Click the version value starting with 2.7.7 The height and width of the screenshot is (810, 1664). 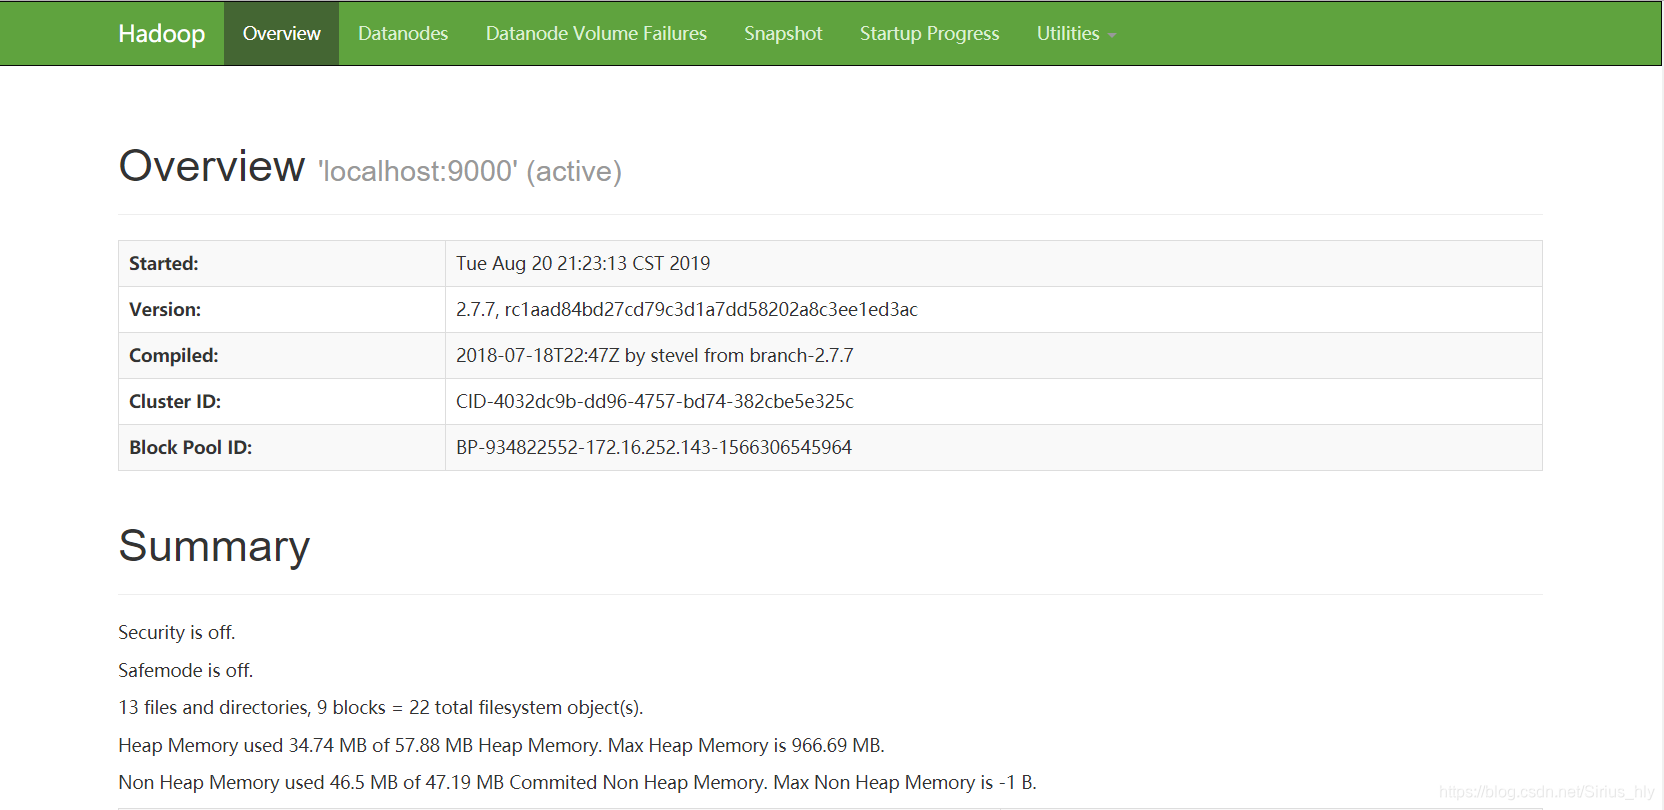687,310
